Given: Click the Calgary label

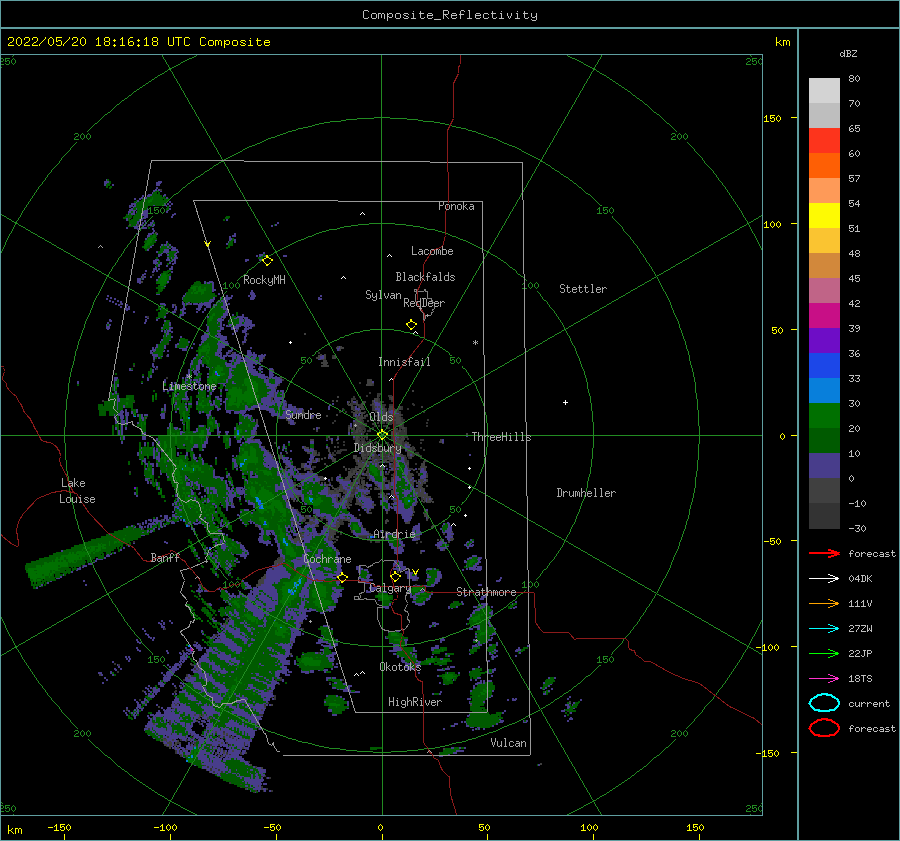Looking at the screenshot, I should click(390, 588).
